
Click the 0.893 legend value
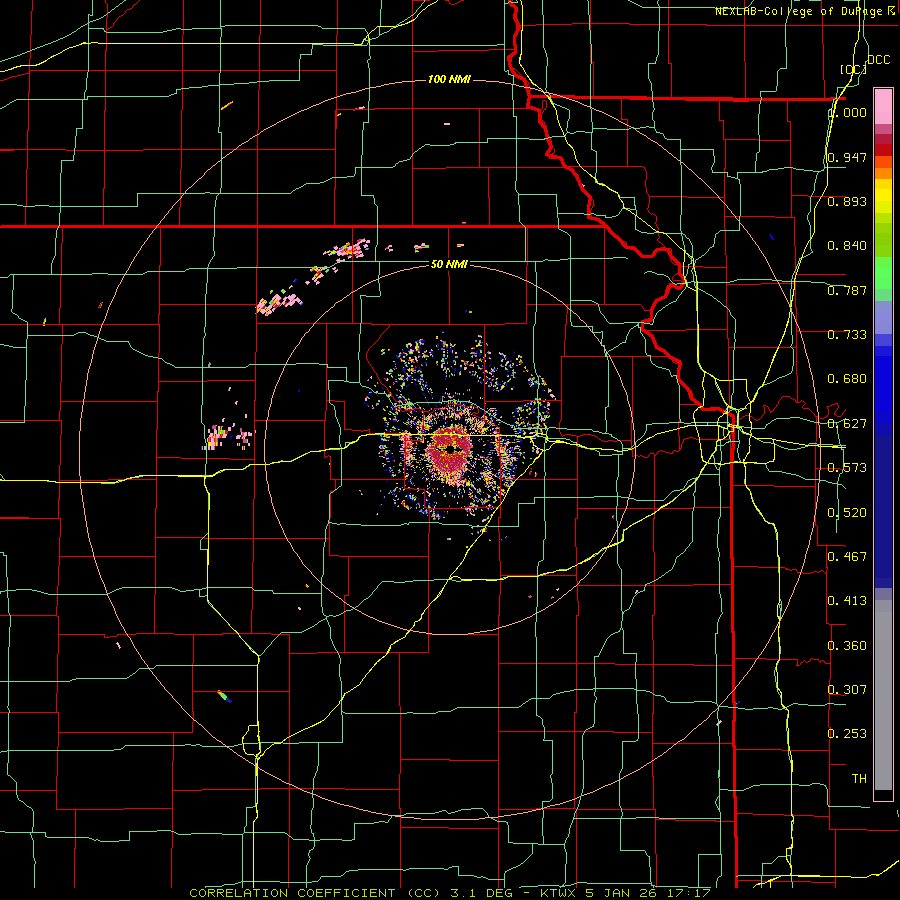pyautogui.click(x=847, y=201)
